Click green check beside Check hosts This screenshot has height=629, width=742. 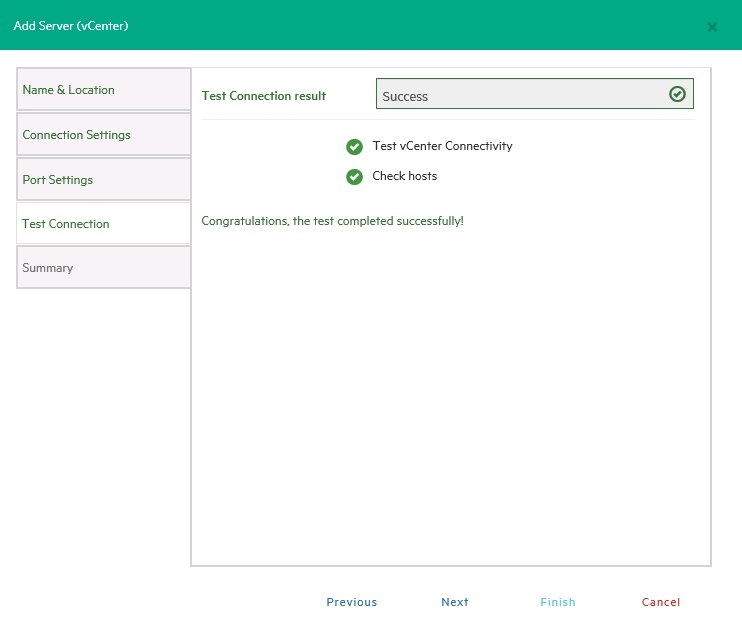[x=354, y=177]
